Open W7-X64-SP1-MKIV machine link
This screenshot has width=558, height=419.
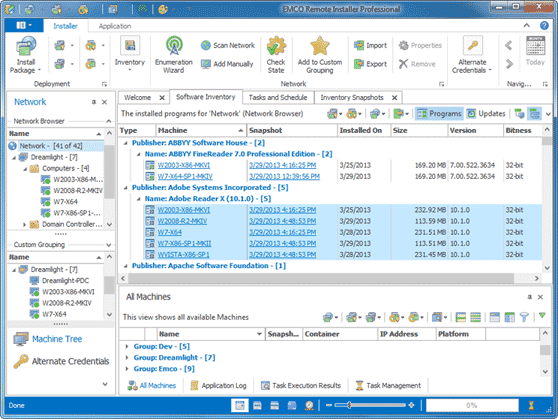[x=185, y=177]
